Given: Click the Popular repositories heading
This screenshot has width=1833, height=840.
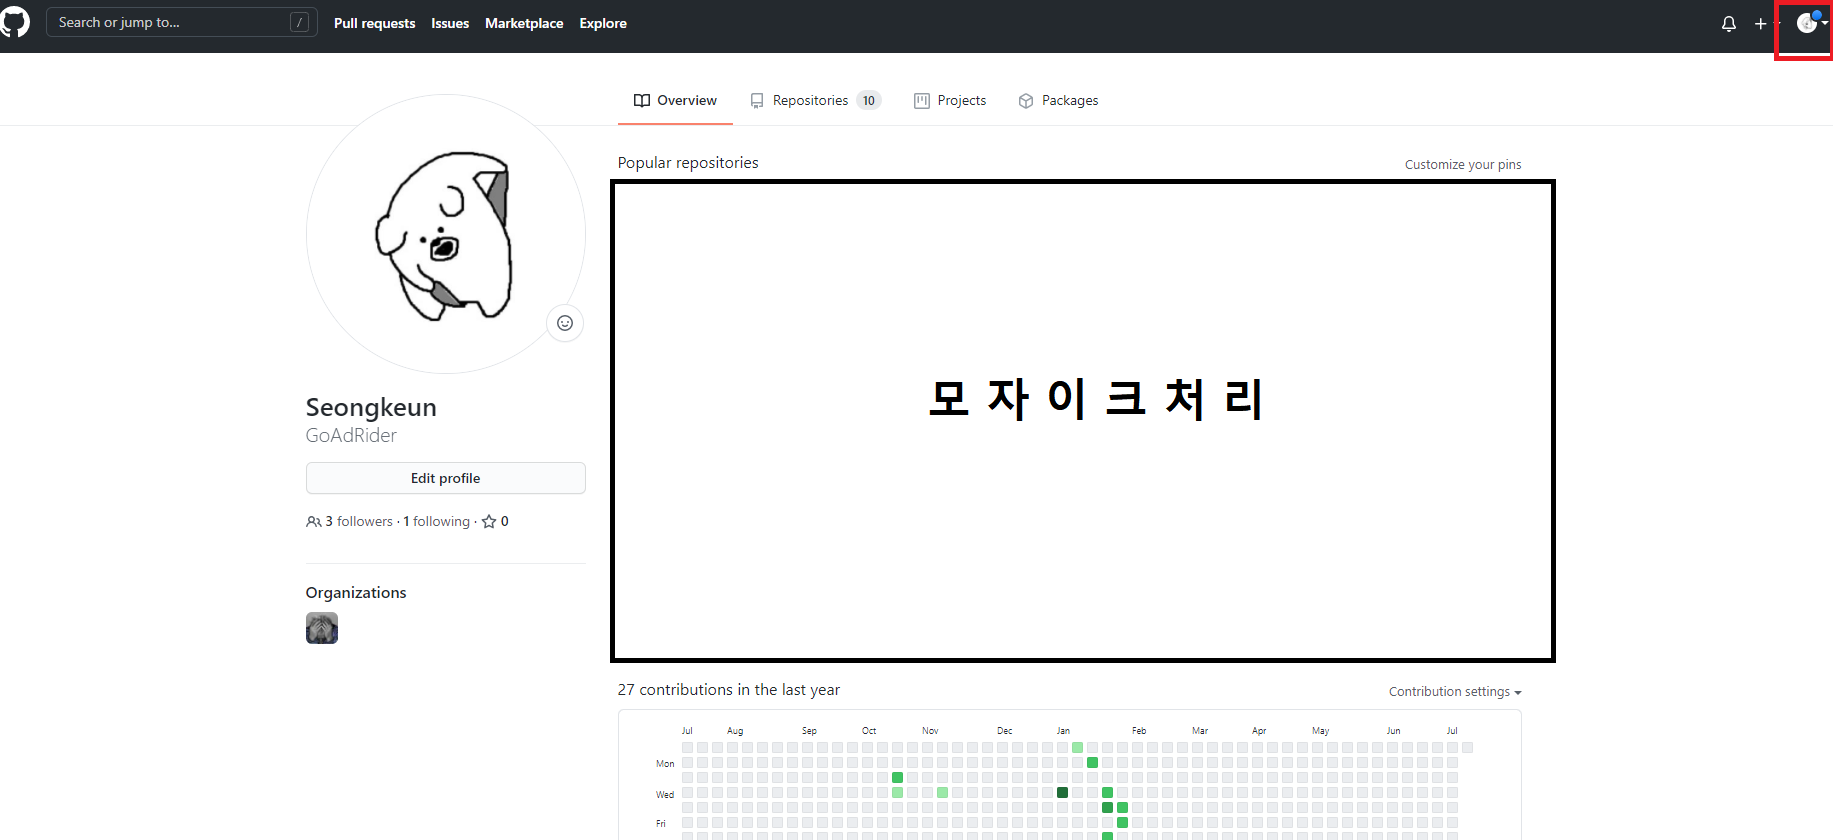Looking at the screenshot, I should pos(688,162).
